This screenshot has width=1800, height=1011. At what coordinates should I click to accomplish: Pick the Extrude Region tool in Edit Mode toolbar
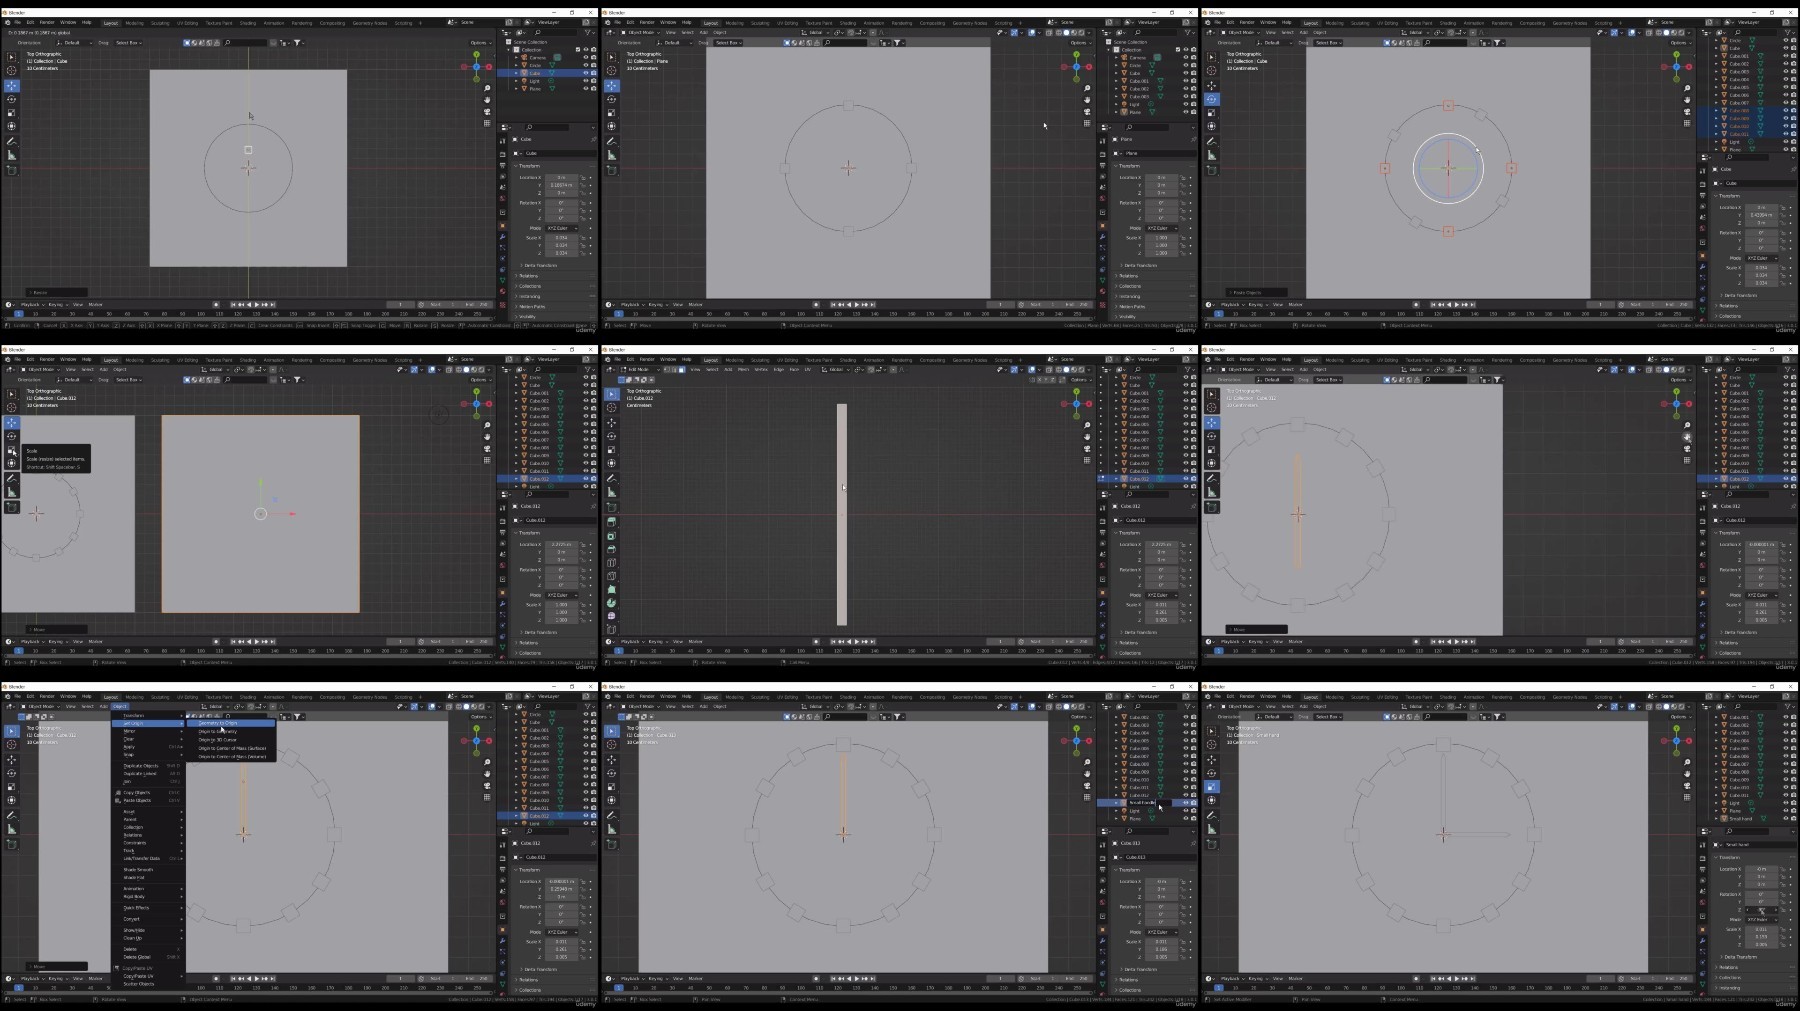(612, 522)
